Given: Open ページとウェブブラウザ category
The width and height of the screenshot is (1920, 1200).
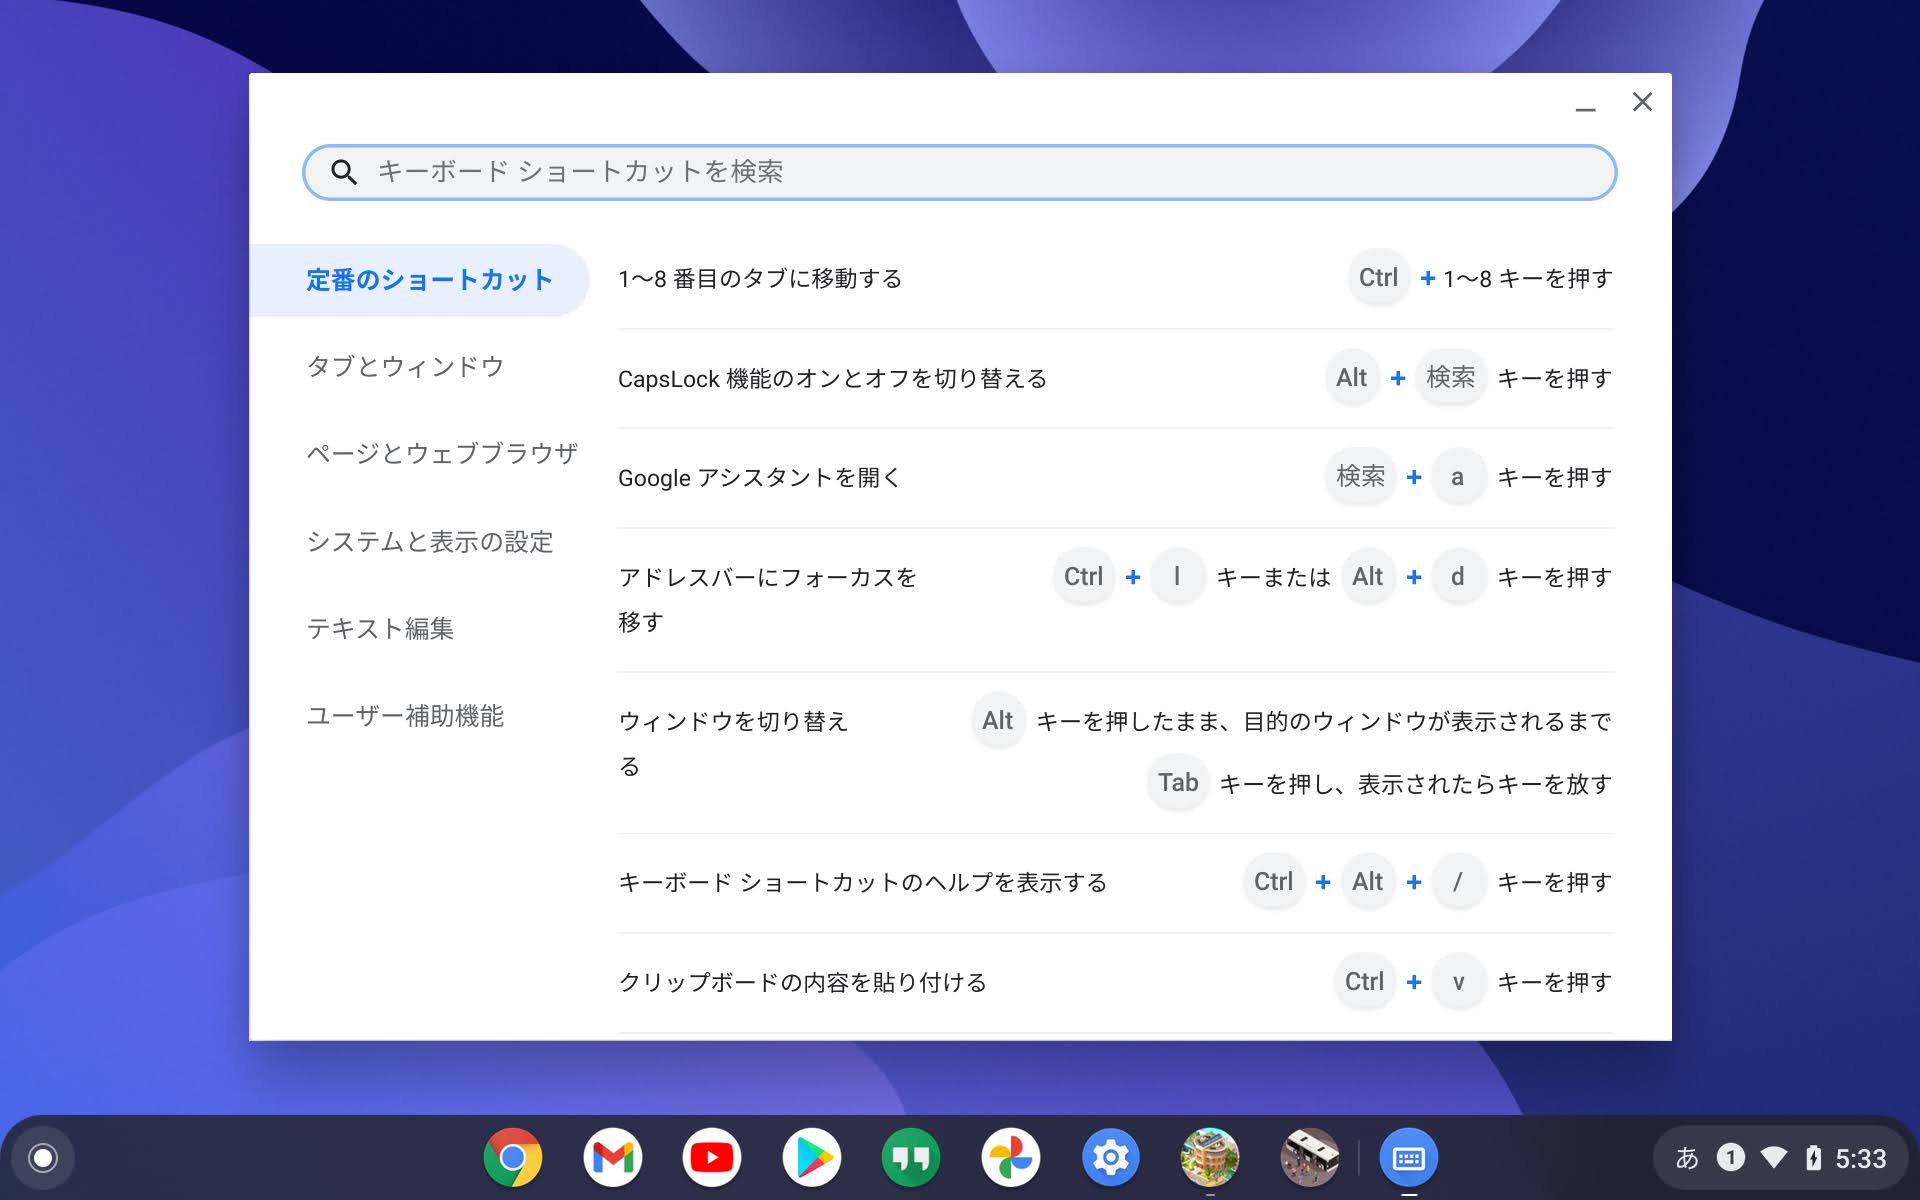Looking at the screenshot, I should [x=441, y=454].
